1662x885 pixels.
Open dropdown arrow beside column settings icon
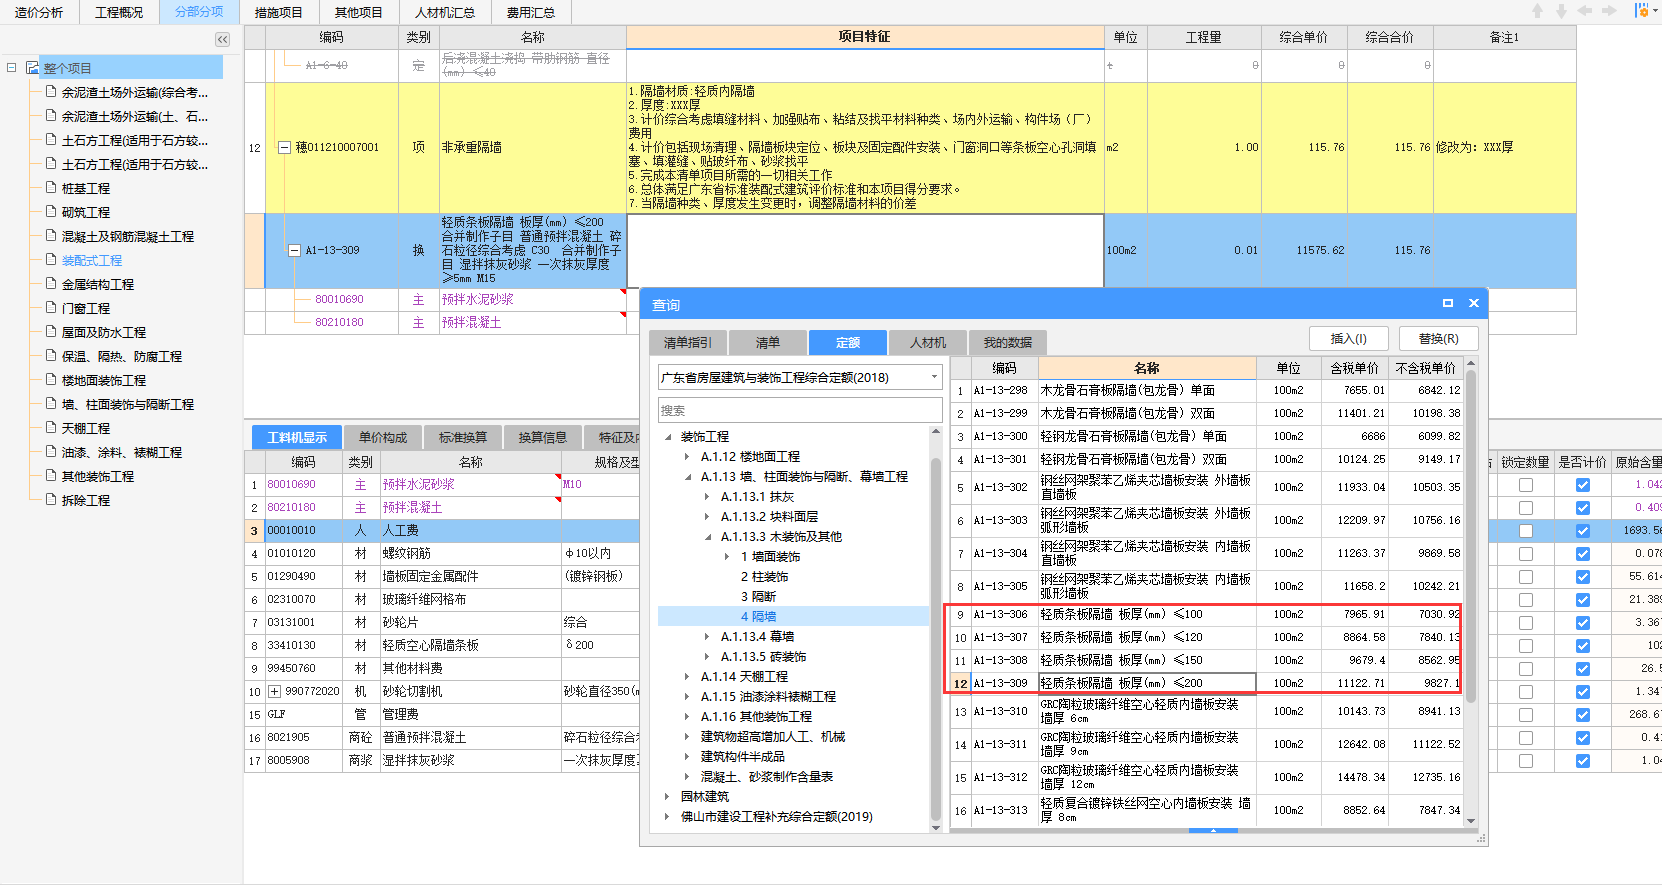pyautogui.click(x=1655, y=12)
